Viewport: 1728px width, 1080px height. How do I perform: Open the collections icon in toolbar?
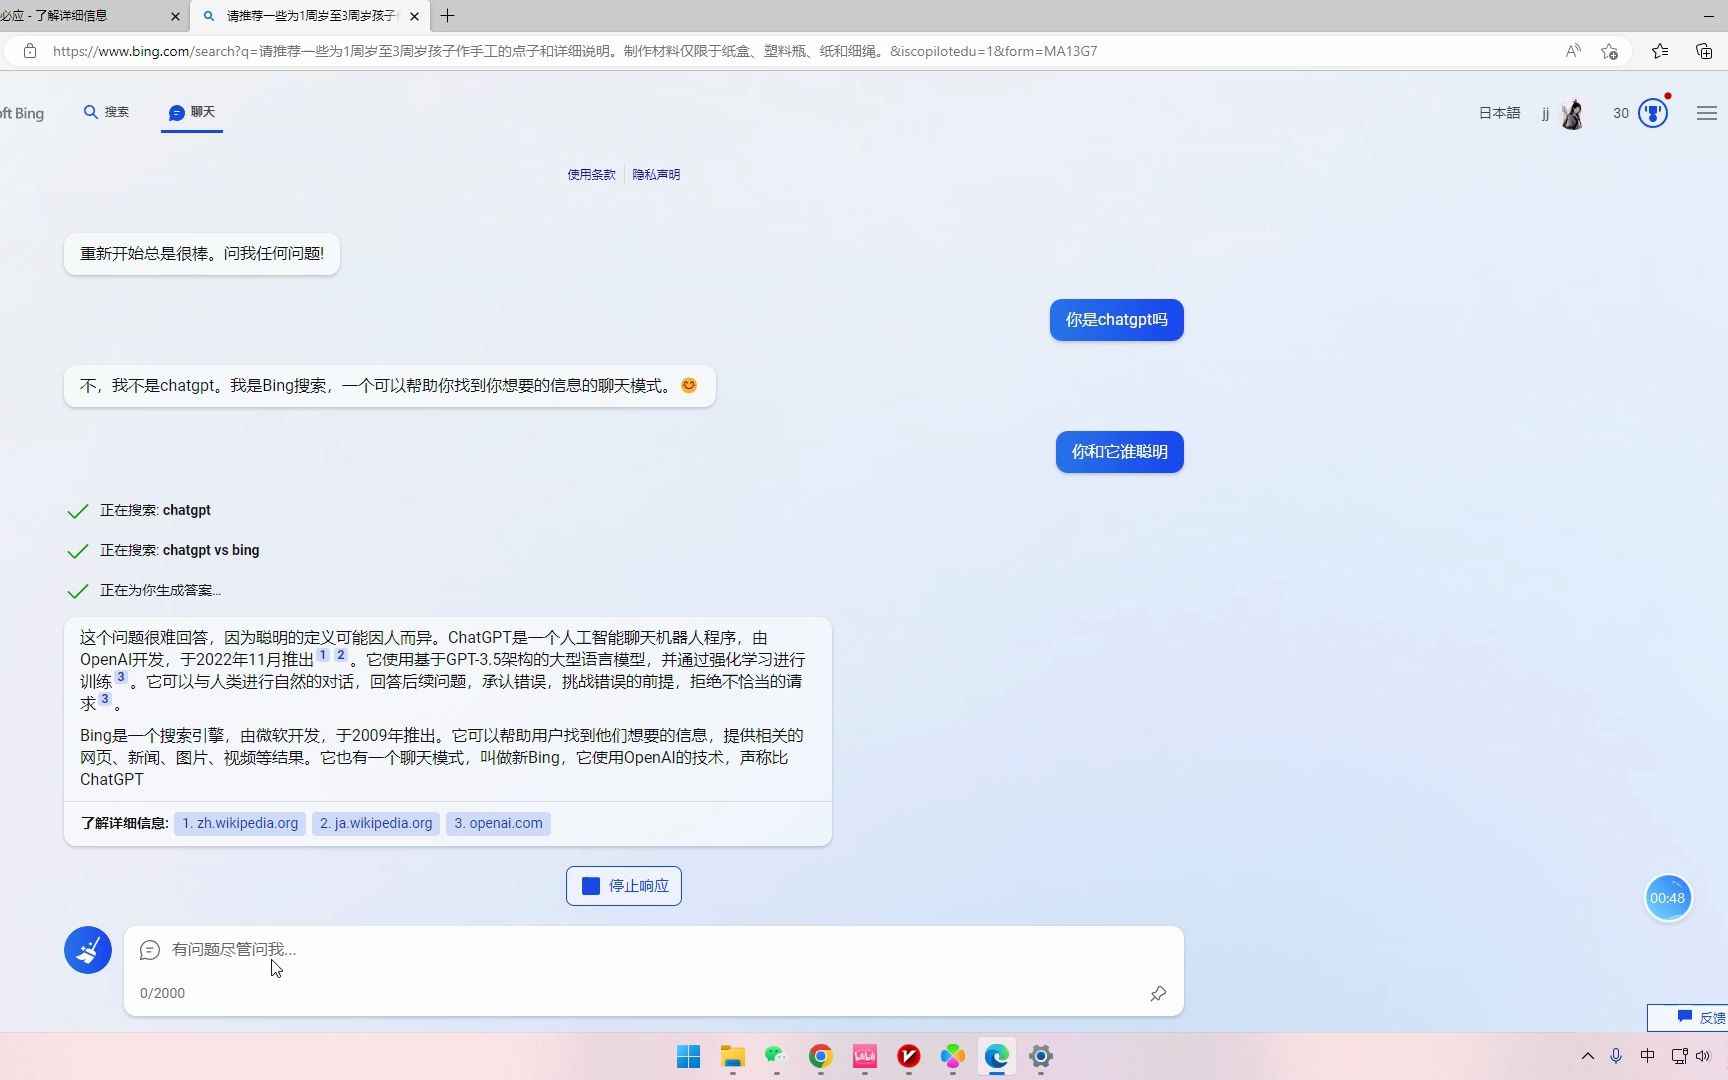pyautogui.click(x=1704, y=51)
